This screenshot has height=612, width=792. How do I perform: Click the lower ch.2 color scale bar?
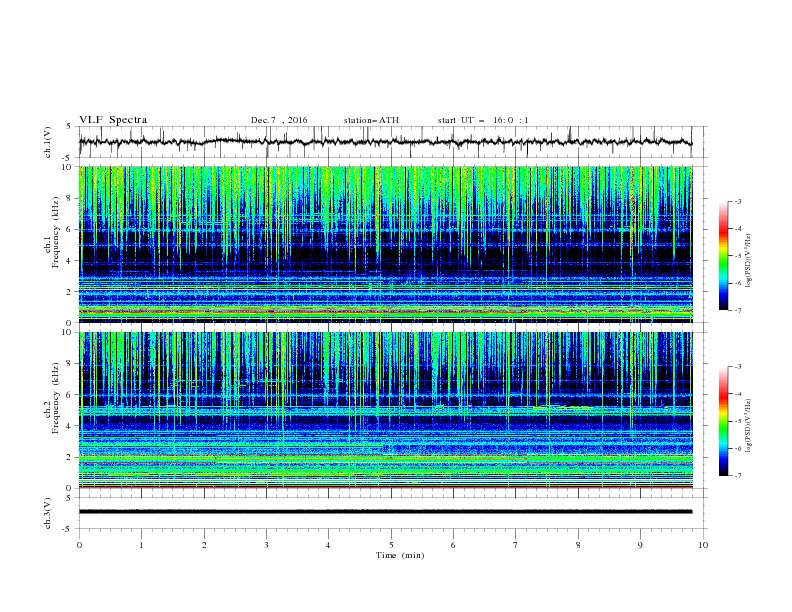tap(723, 421)
